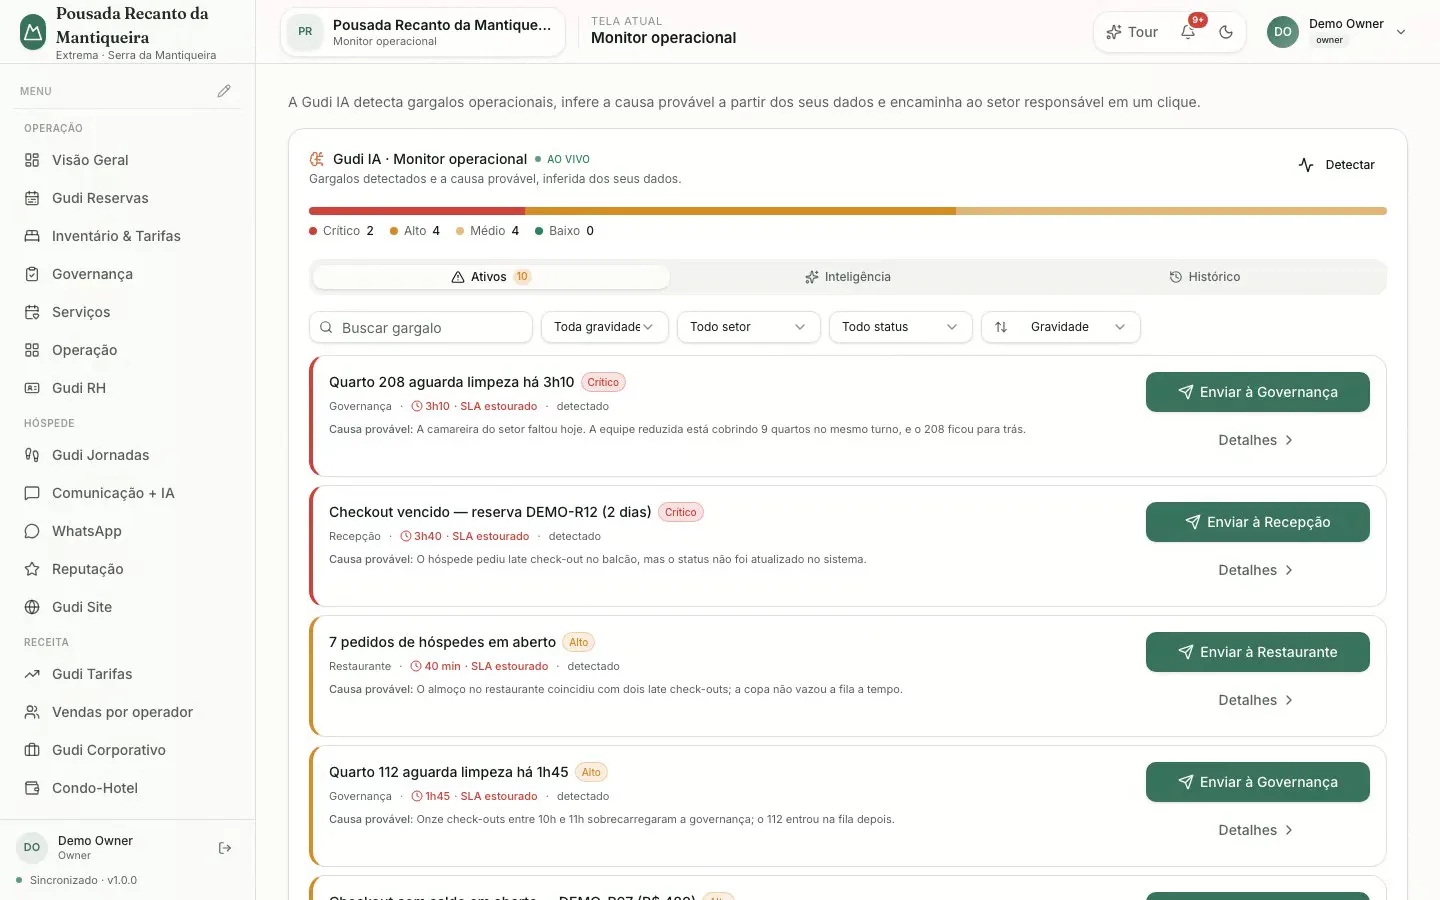Viewport: 1440px width, 900px height.
Task: Expand Detalhes for 7 pedidos de hóspedes
Action: (x=1256, y=700)
